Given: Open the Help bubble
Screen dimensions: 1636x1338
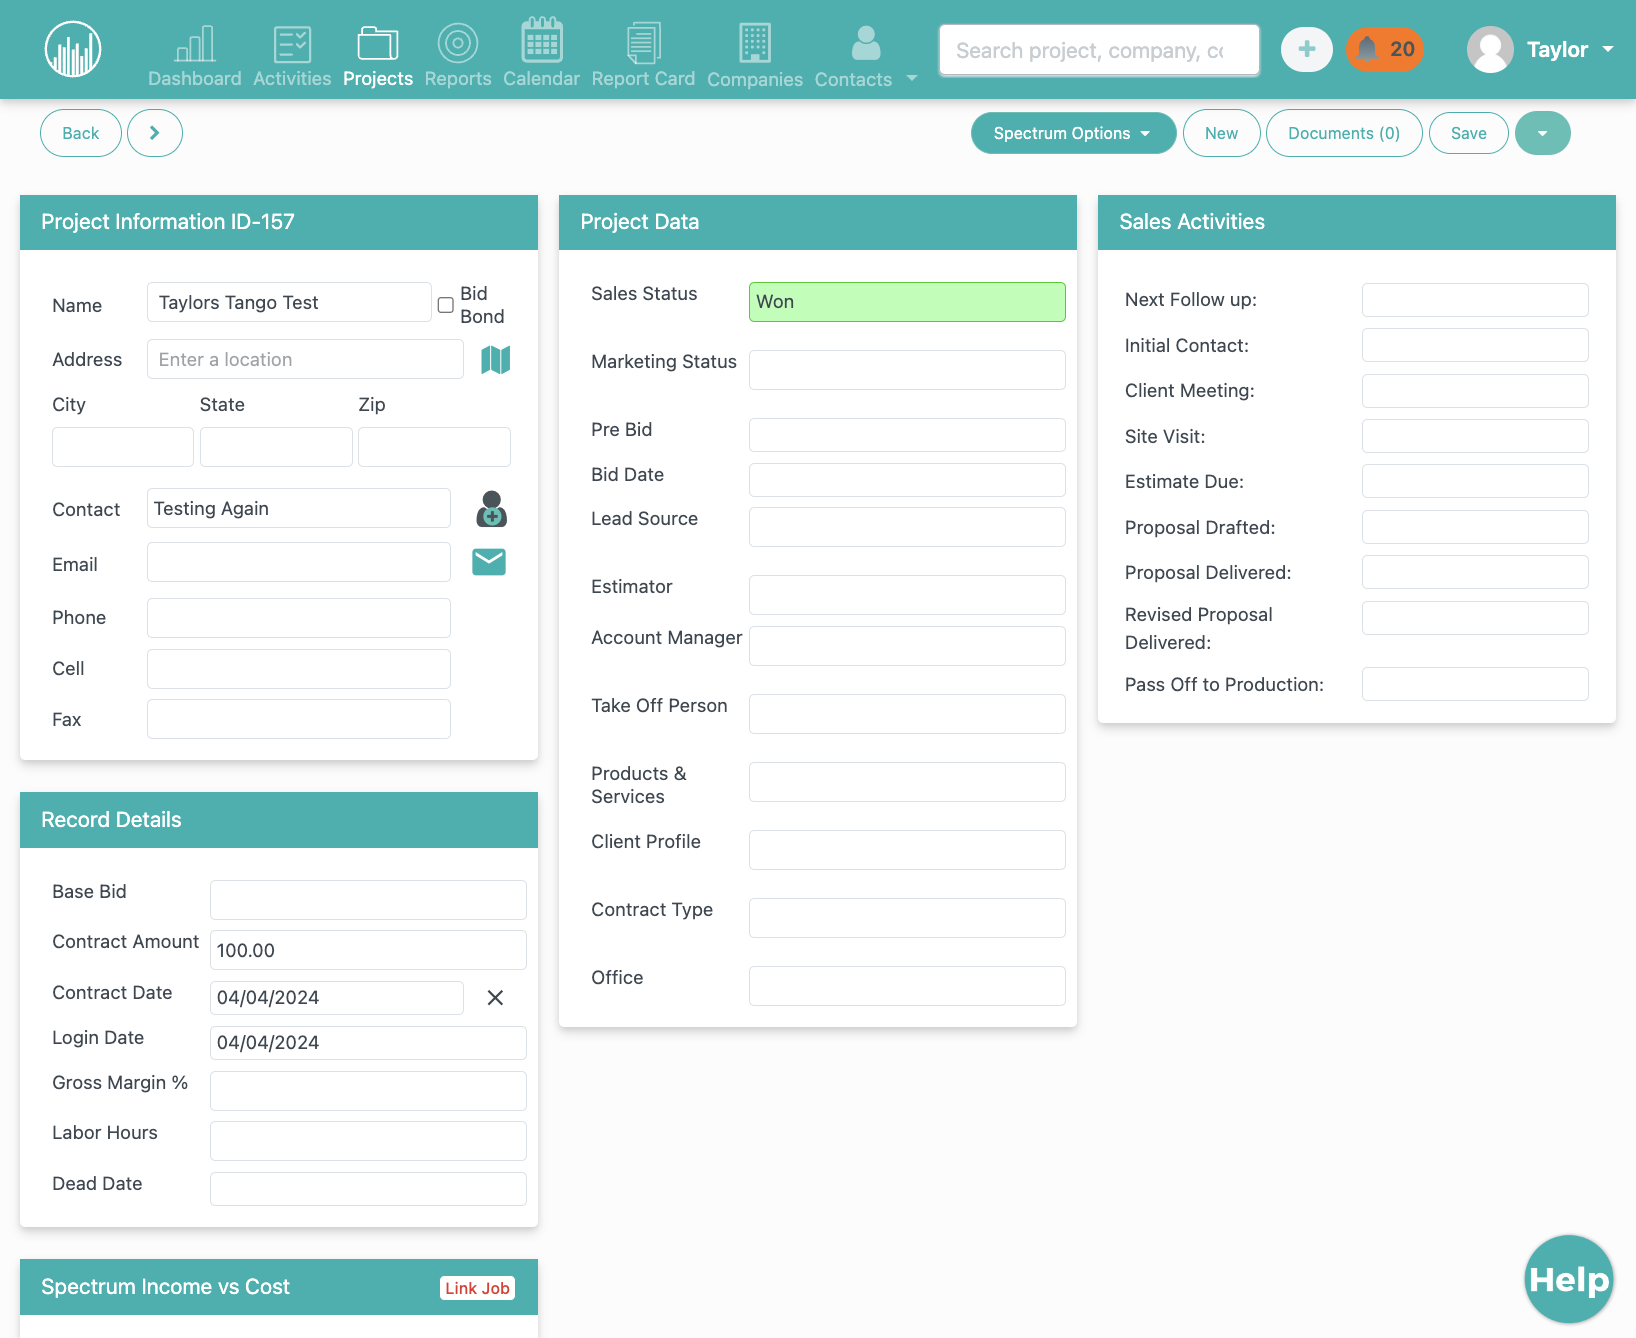Looking at the screenshot, I should coord(1569,1279).
